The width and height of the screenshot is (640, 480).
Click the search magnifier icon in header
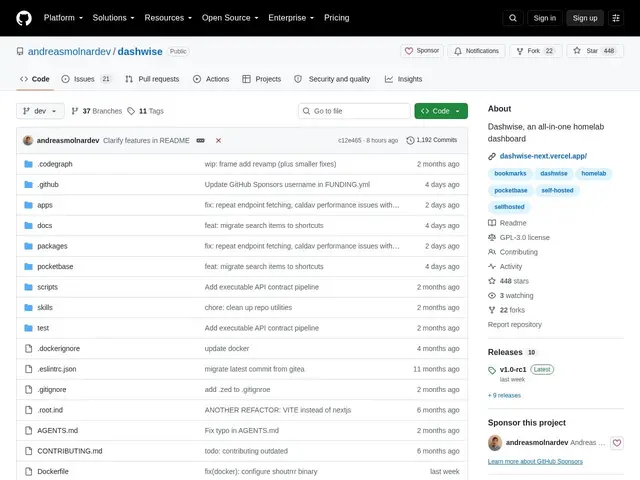click(x=513, y=18)
